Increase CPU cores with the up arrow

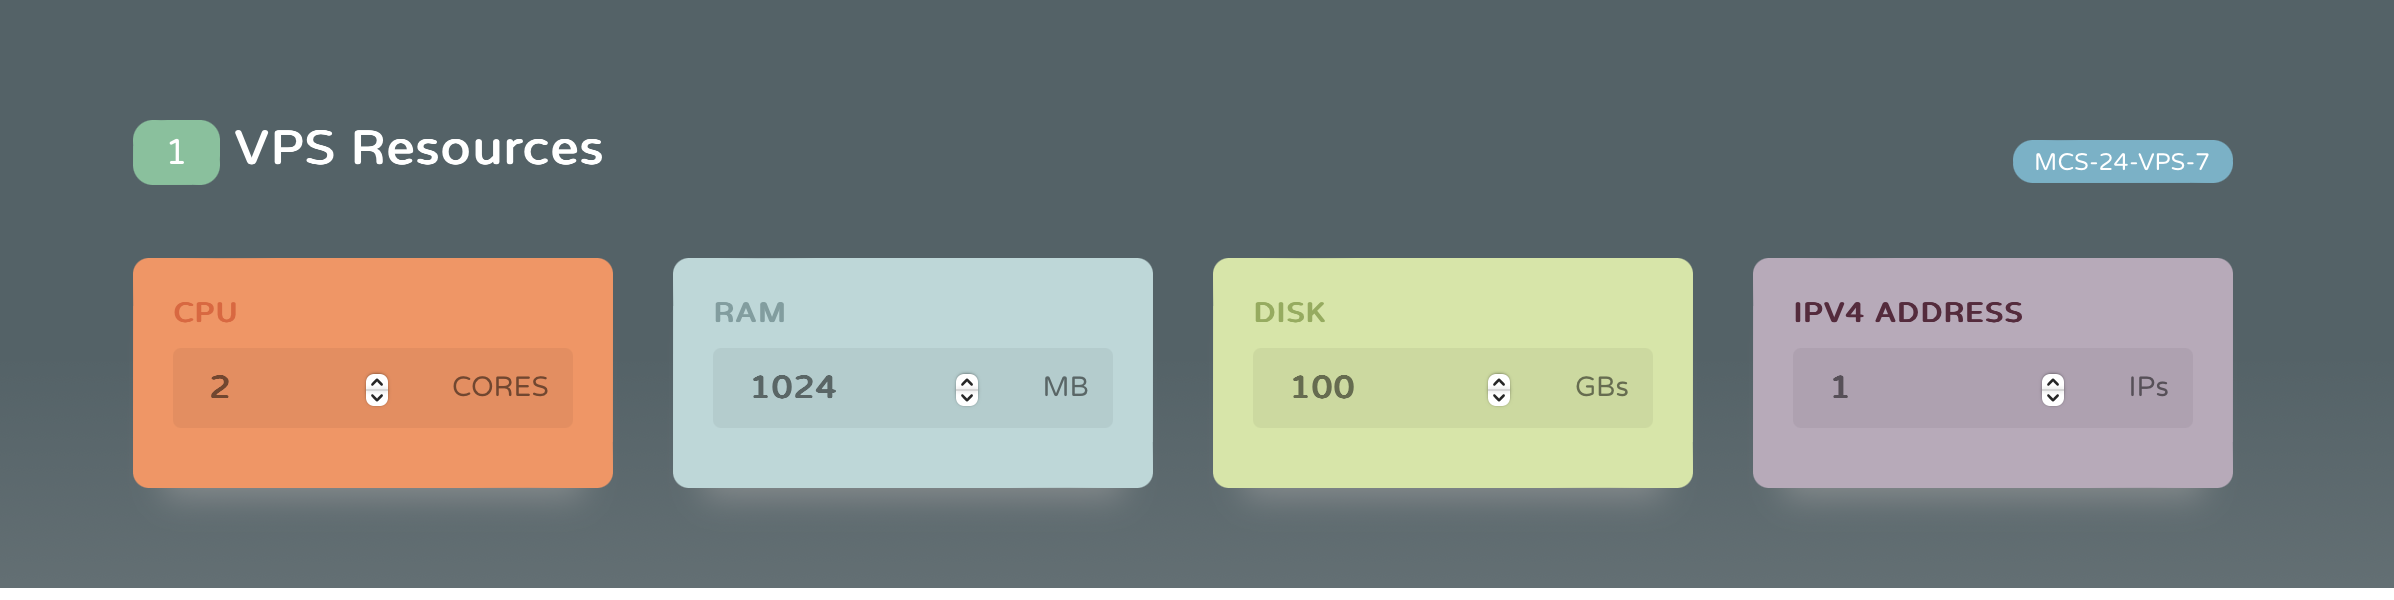(x=377, y=381)
